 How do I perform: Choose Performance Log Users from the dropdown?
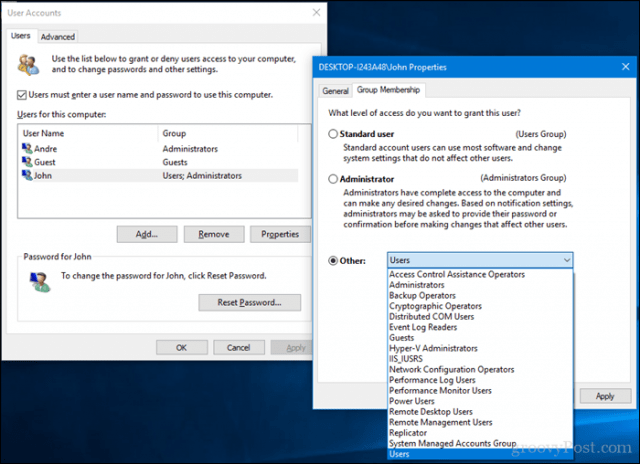(x=480, y=380)
